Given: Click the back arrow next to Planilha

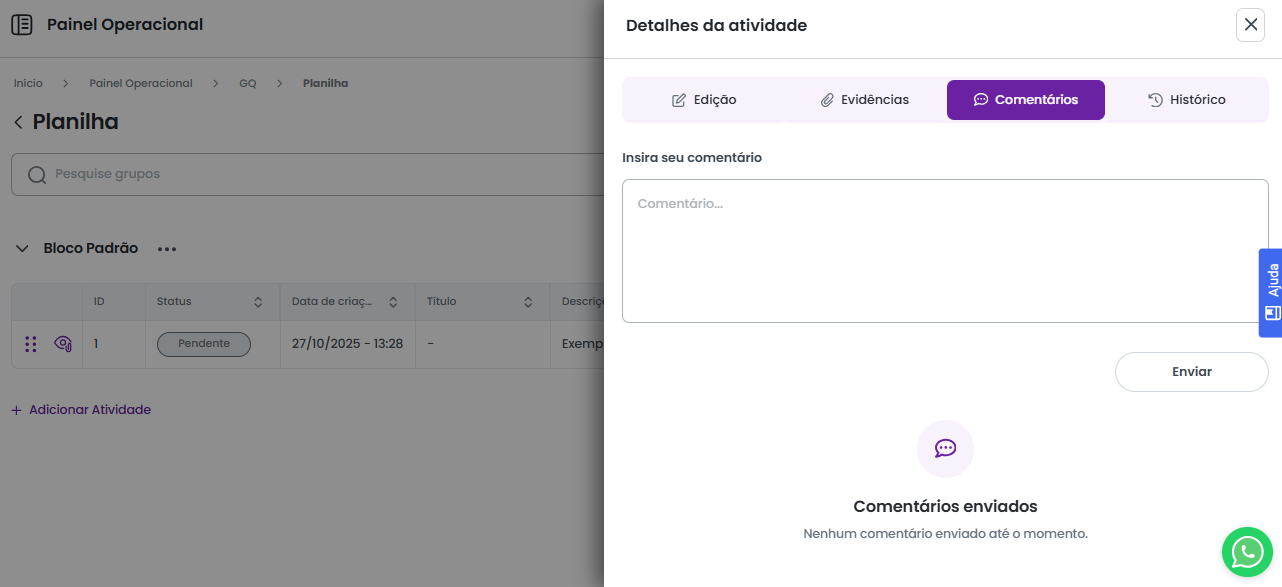Looking at the screenshot, I should tap(18, 122).
